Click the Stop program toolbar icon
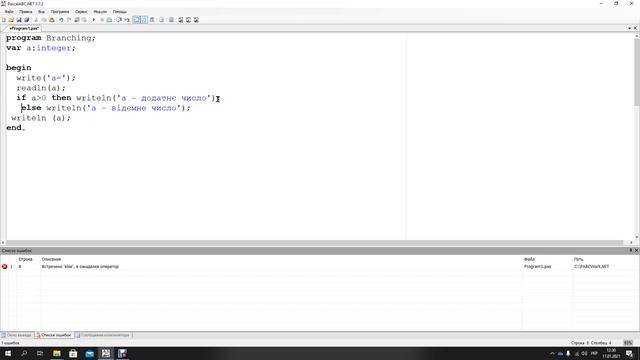This screenshot has height=360, width=640. 102,20
